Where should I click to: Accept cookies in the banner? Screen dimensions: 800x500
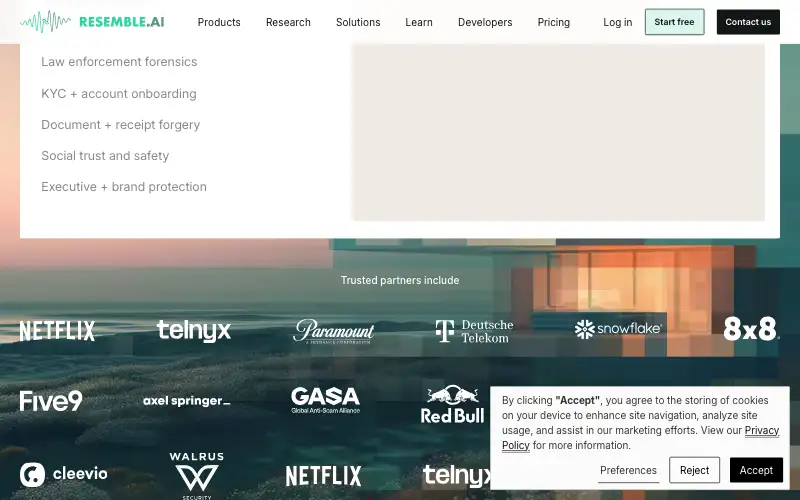(756, 470)
